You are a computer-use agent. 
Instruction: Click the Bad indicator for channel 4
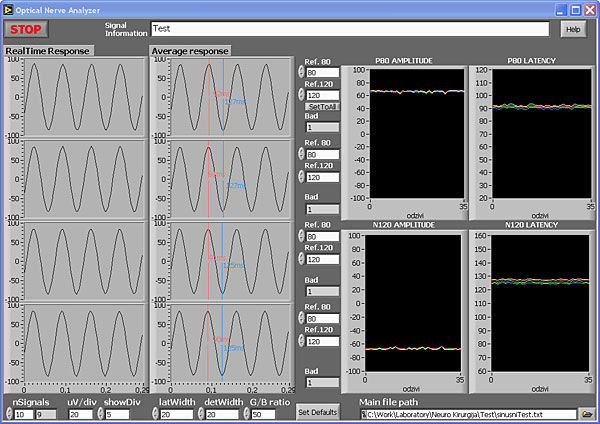(x=323, y=382)
